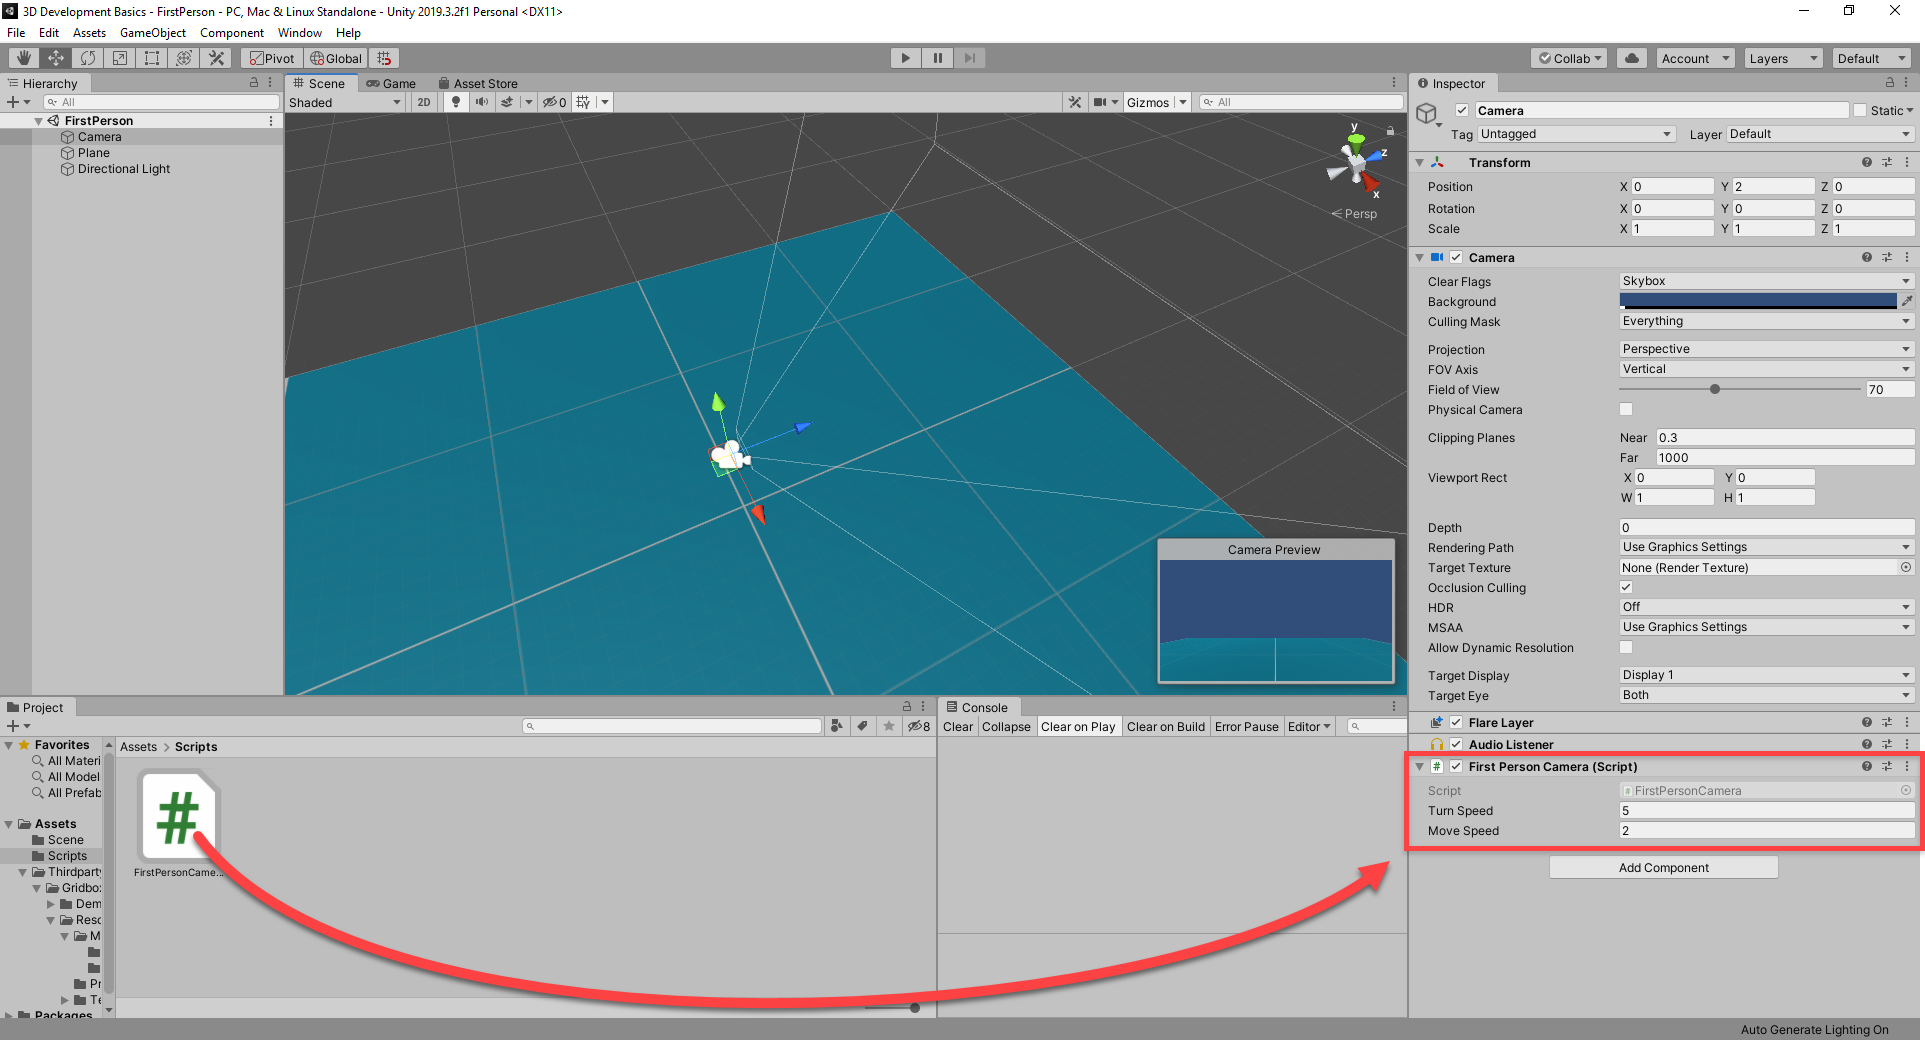
Task: Search project by type icon
Action: tap(837, 726)
